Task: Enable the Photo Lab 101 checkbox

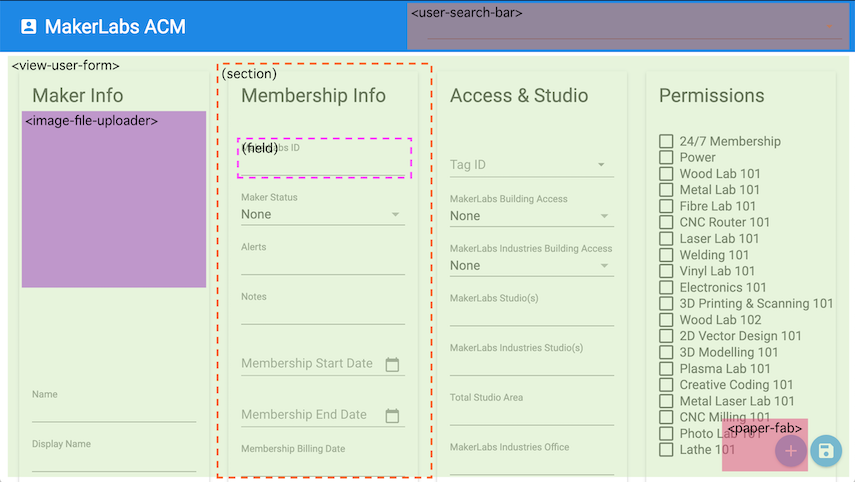Action: 666,433
